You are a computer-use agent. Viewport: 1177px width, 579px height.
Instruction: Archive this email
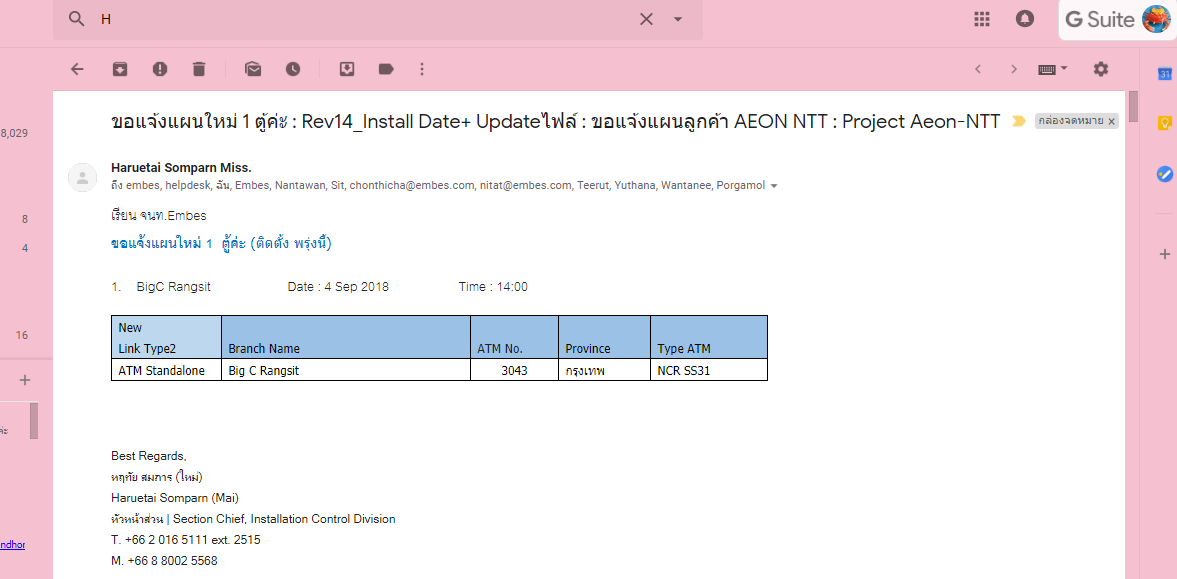119,69
